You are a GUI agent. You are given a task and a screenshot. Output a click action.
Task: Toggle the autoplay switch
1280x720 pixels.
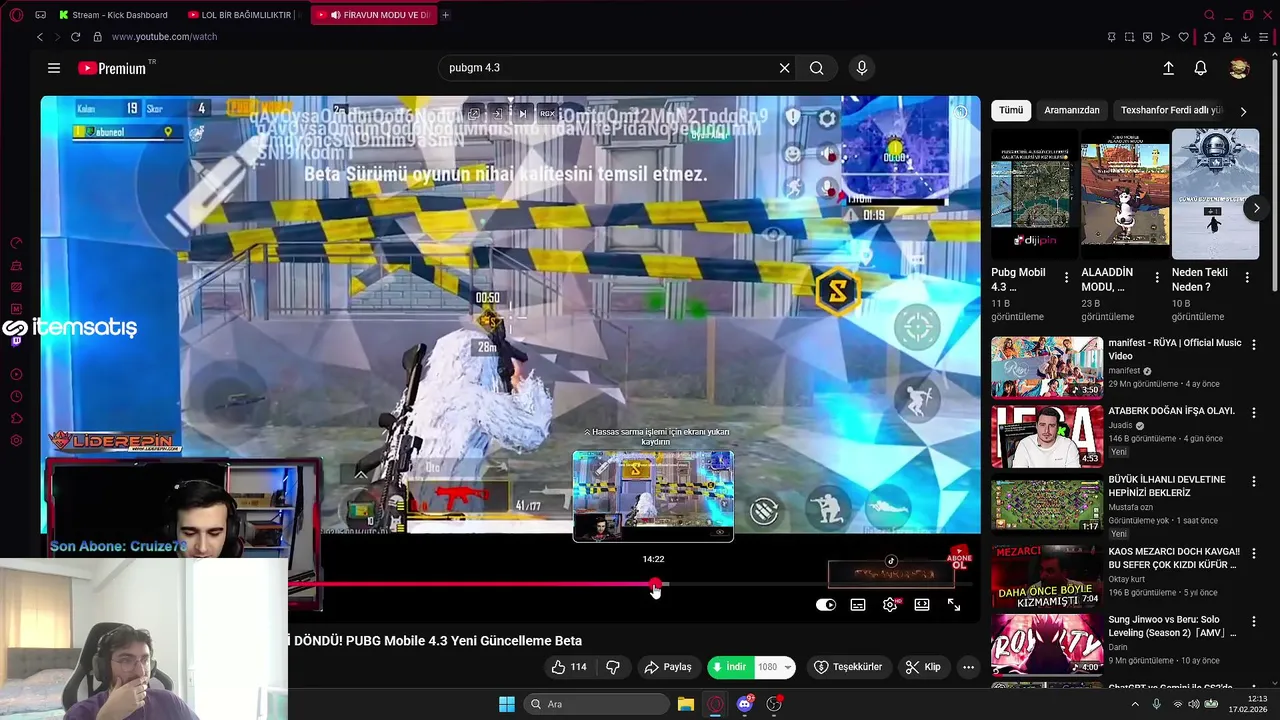[826, 605]
